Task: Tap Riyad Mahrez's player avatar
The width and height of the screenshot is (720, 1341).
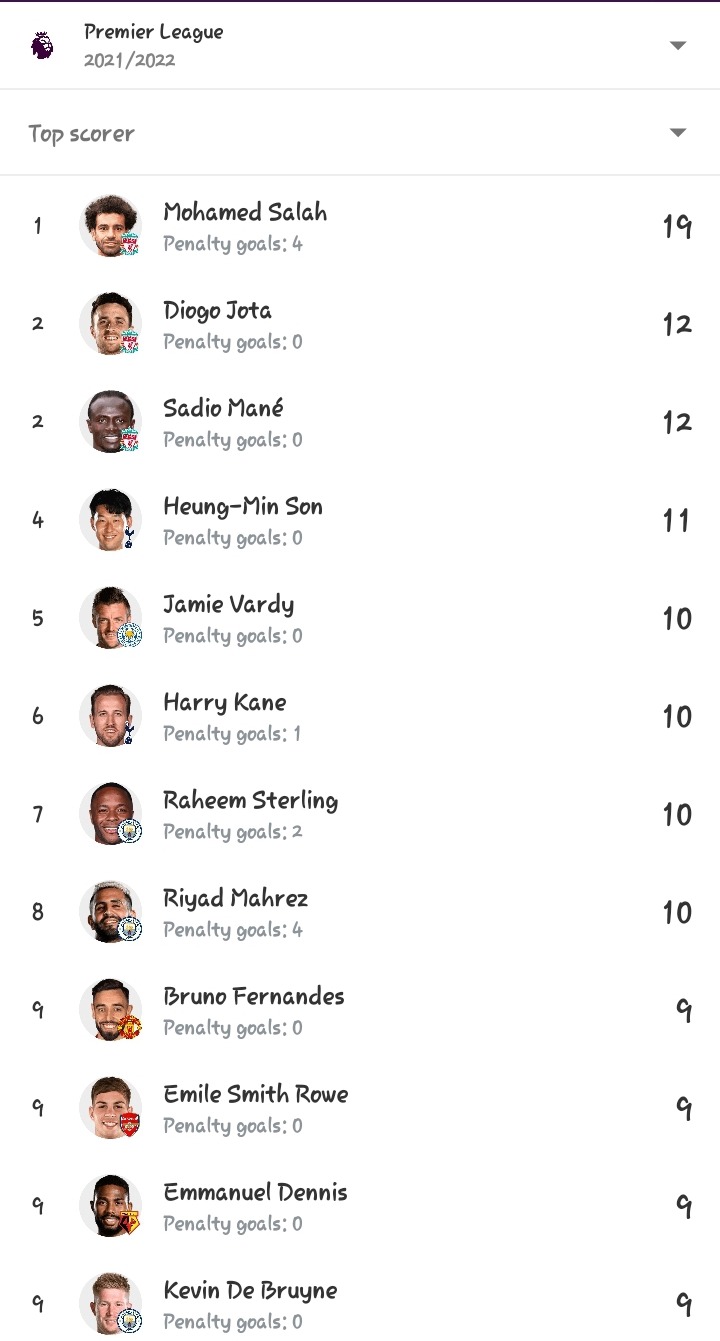Action: click(109, 912)
